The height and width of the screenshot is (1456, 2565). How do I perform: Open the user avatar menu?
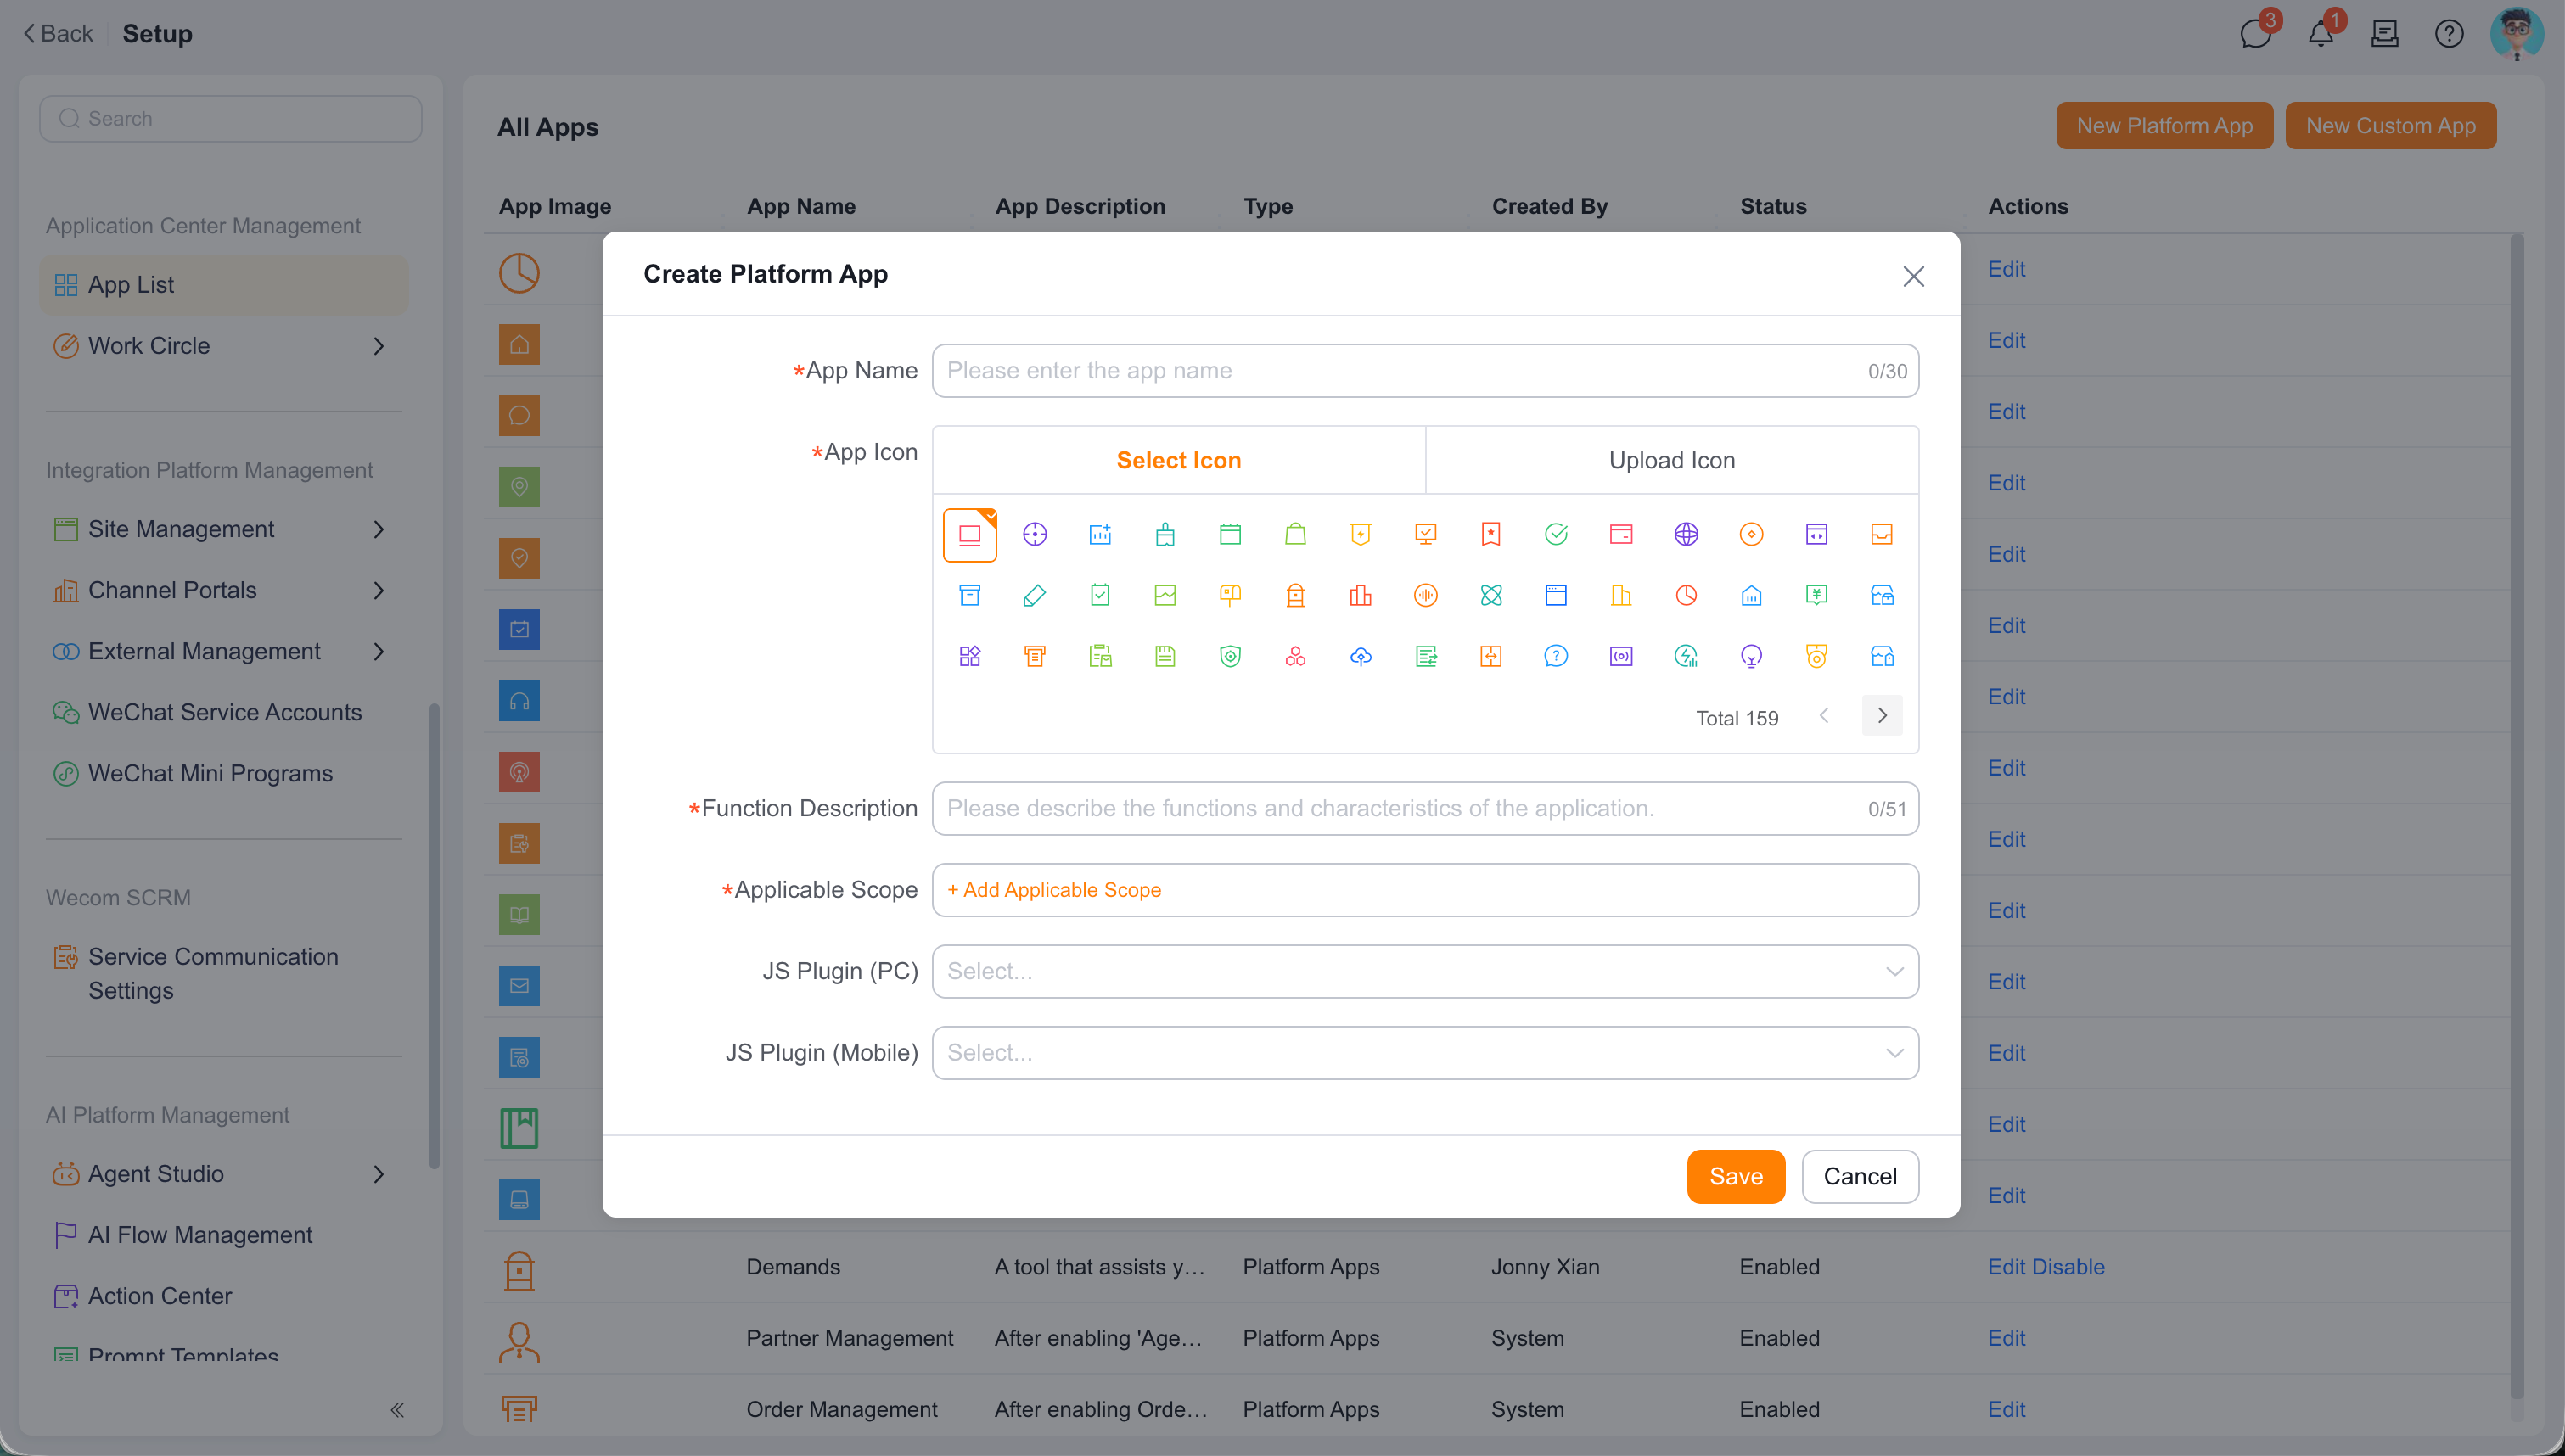pos(2516,34)
